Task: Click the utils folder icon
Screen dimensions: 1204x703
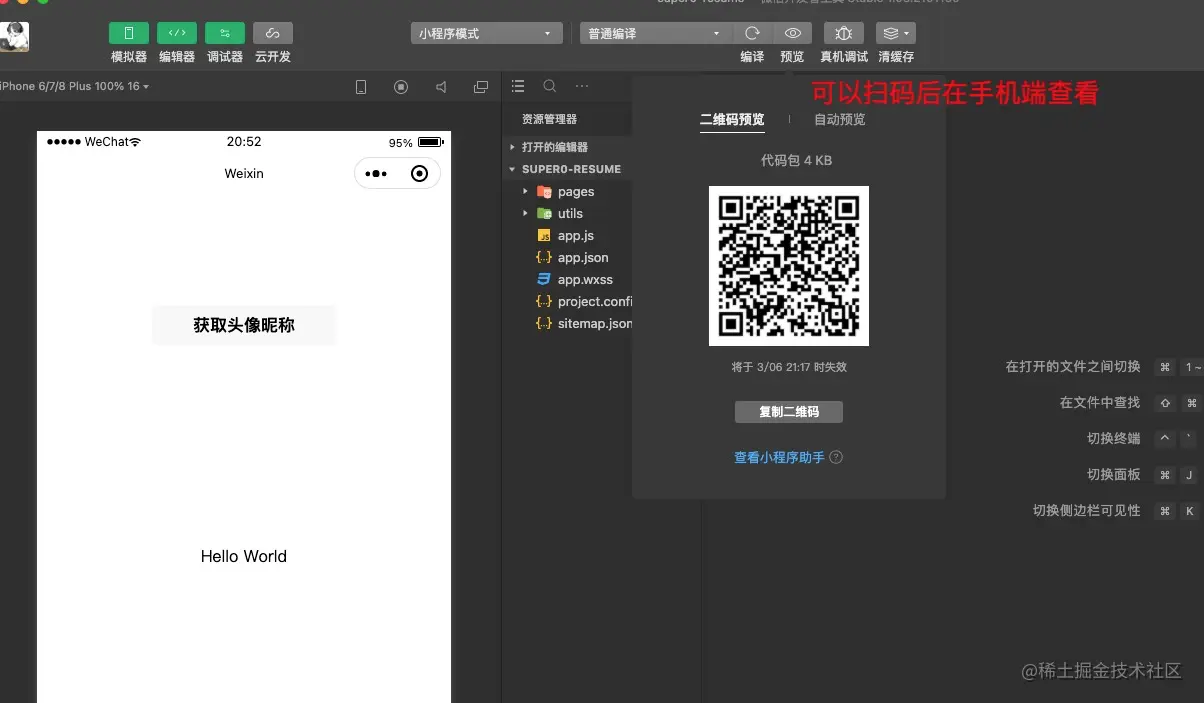Action: pyautogui.click(x=544, y=213)
